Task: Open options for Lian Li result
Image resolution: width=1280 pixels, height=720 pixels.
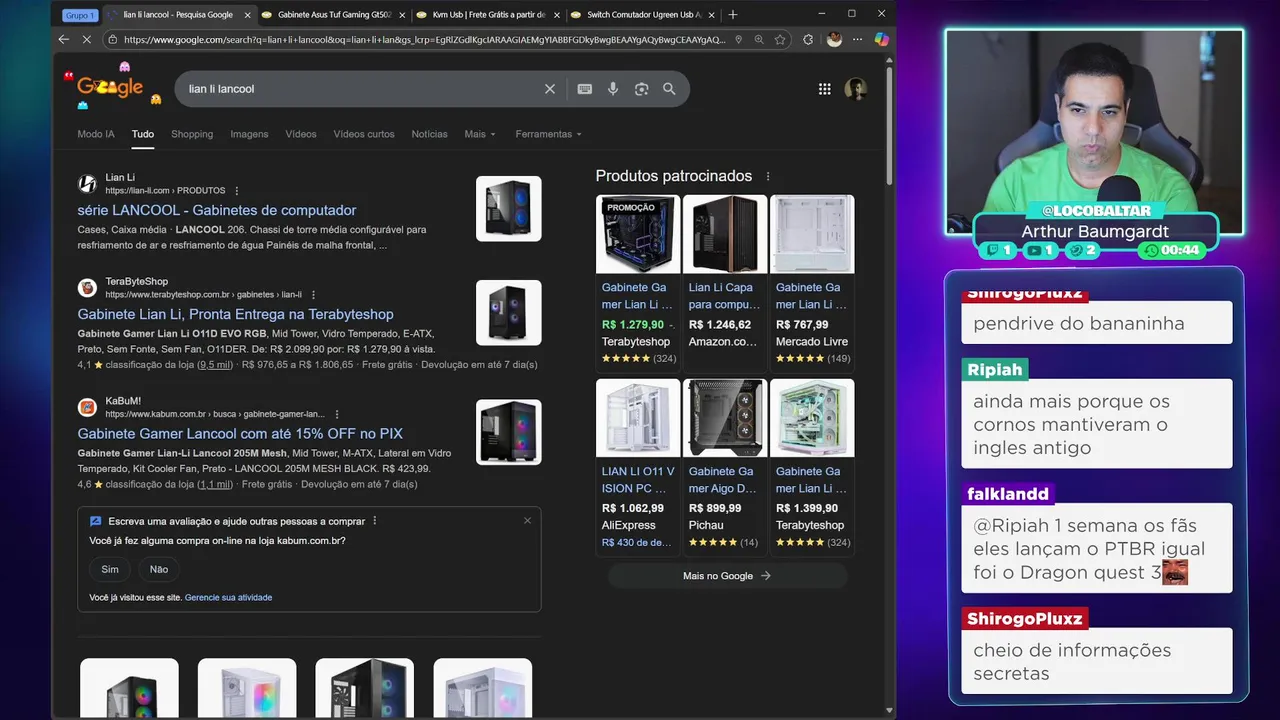Action: [x=237, y=190]
